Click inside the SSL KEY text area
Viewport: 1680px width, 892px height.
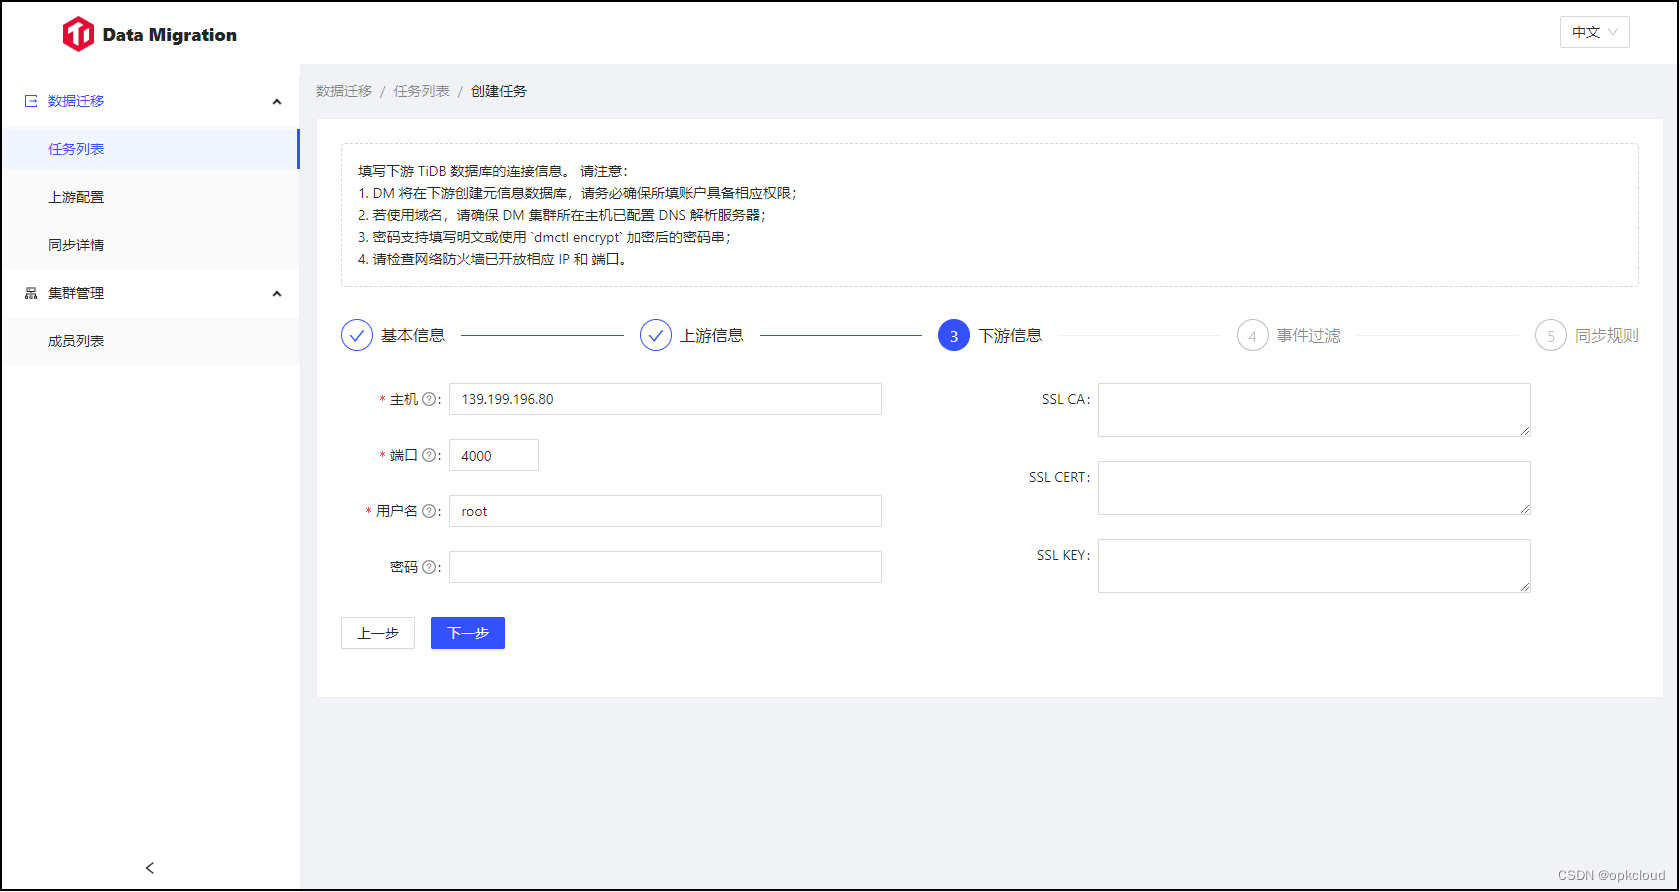pyautogui.click(x=1314, y=566)
